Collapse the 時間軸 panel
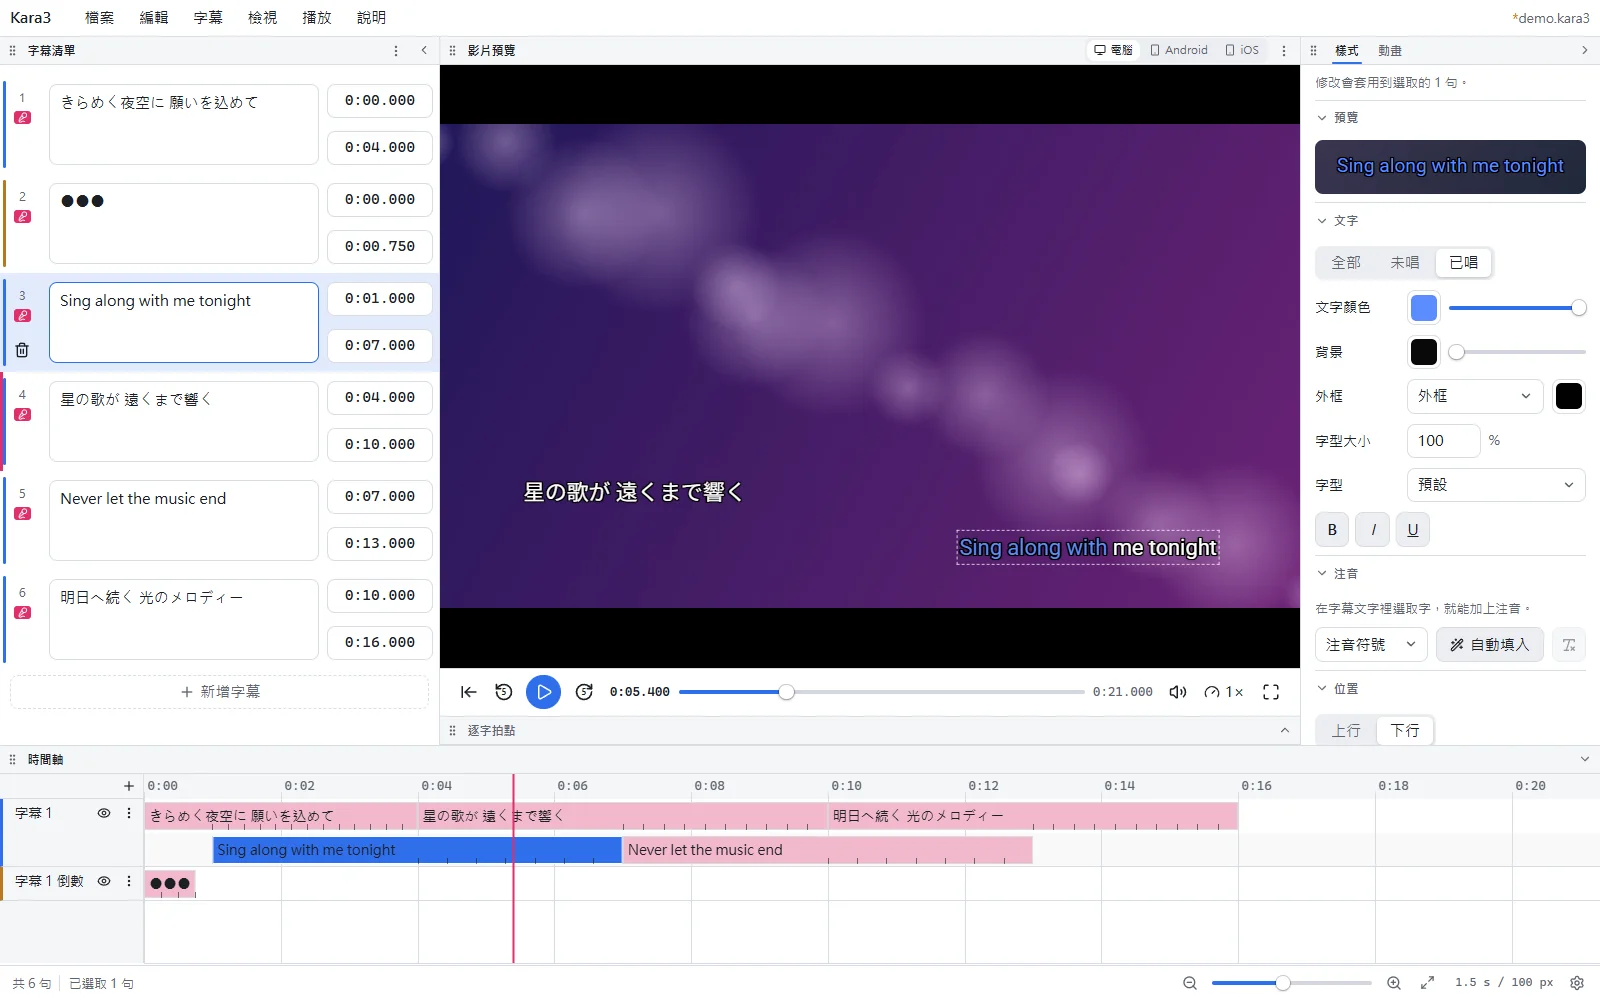 (1584, 760)
